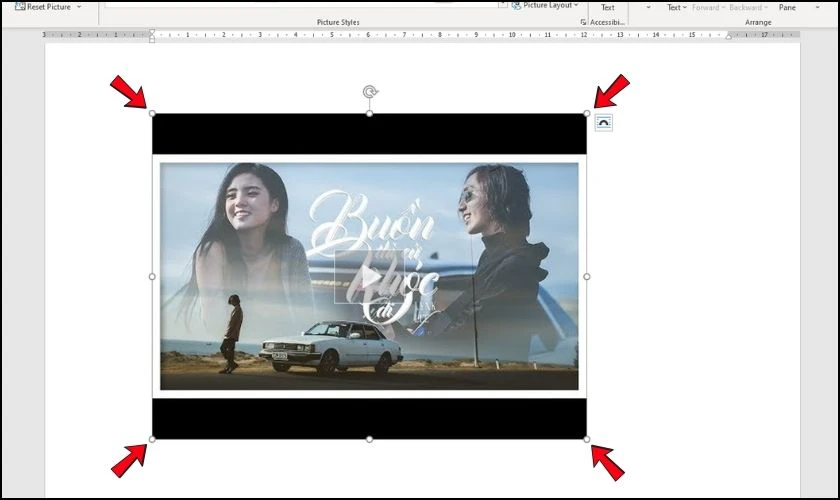Open the Wrap Text dropdown
Image resolution: width=840 pixels, height=500 pixels.
tap(677, 8)
